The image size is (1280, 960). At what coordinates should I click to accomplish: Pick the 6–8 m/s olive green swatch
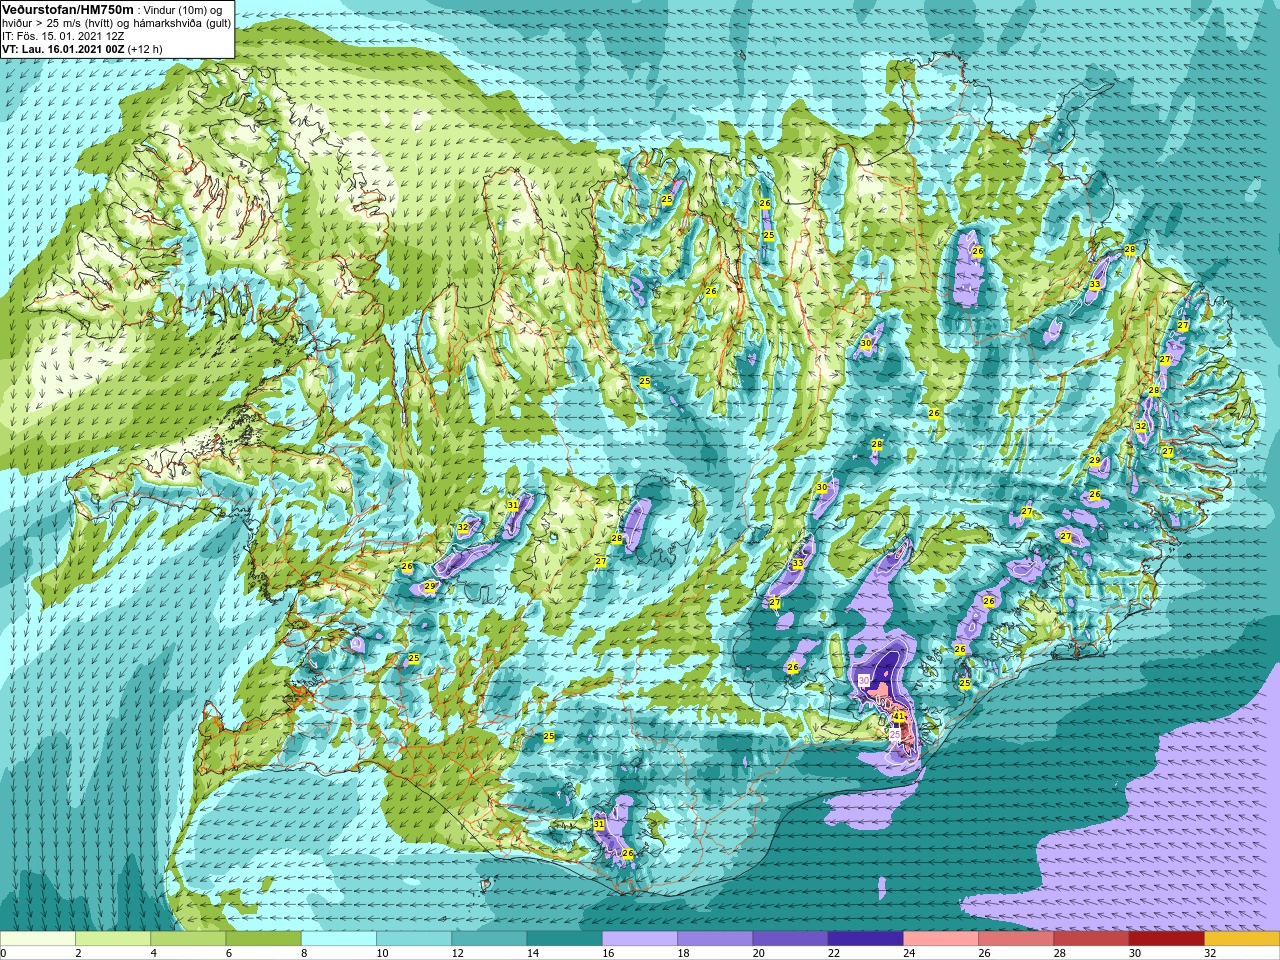(x=263, y=939)
